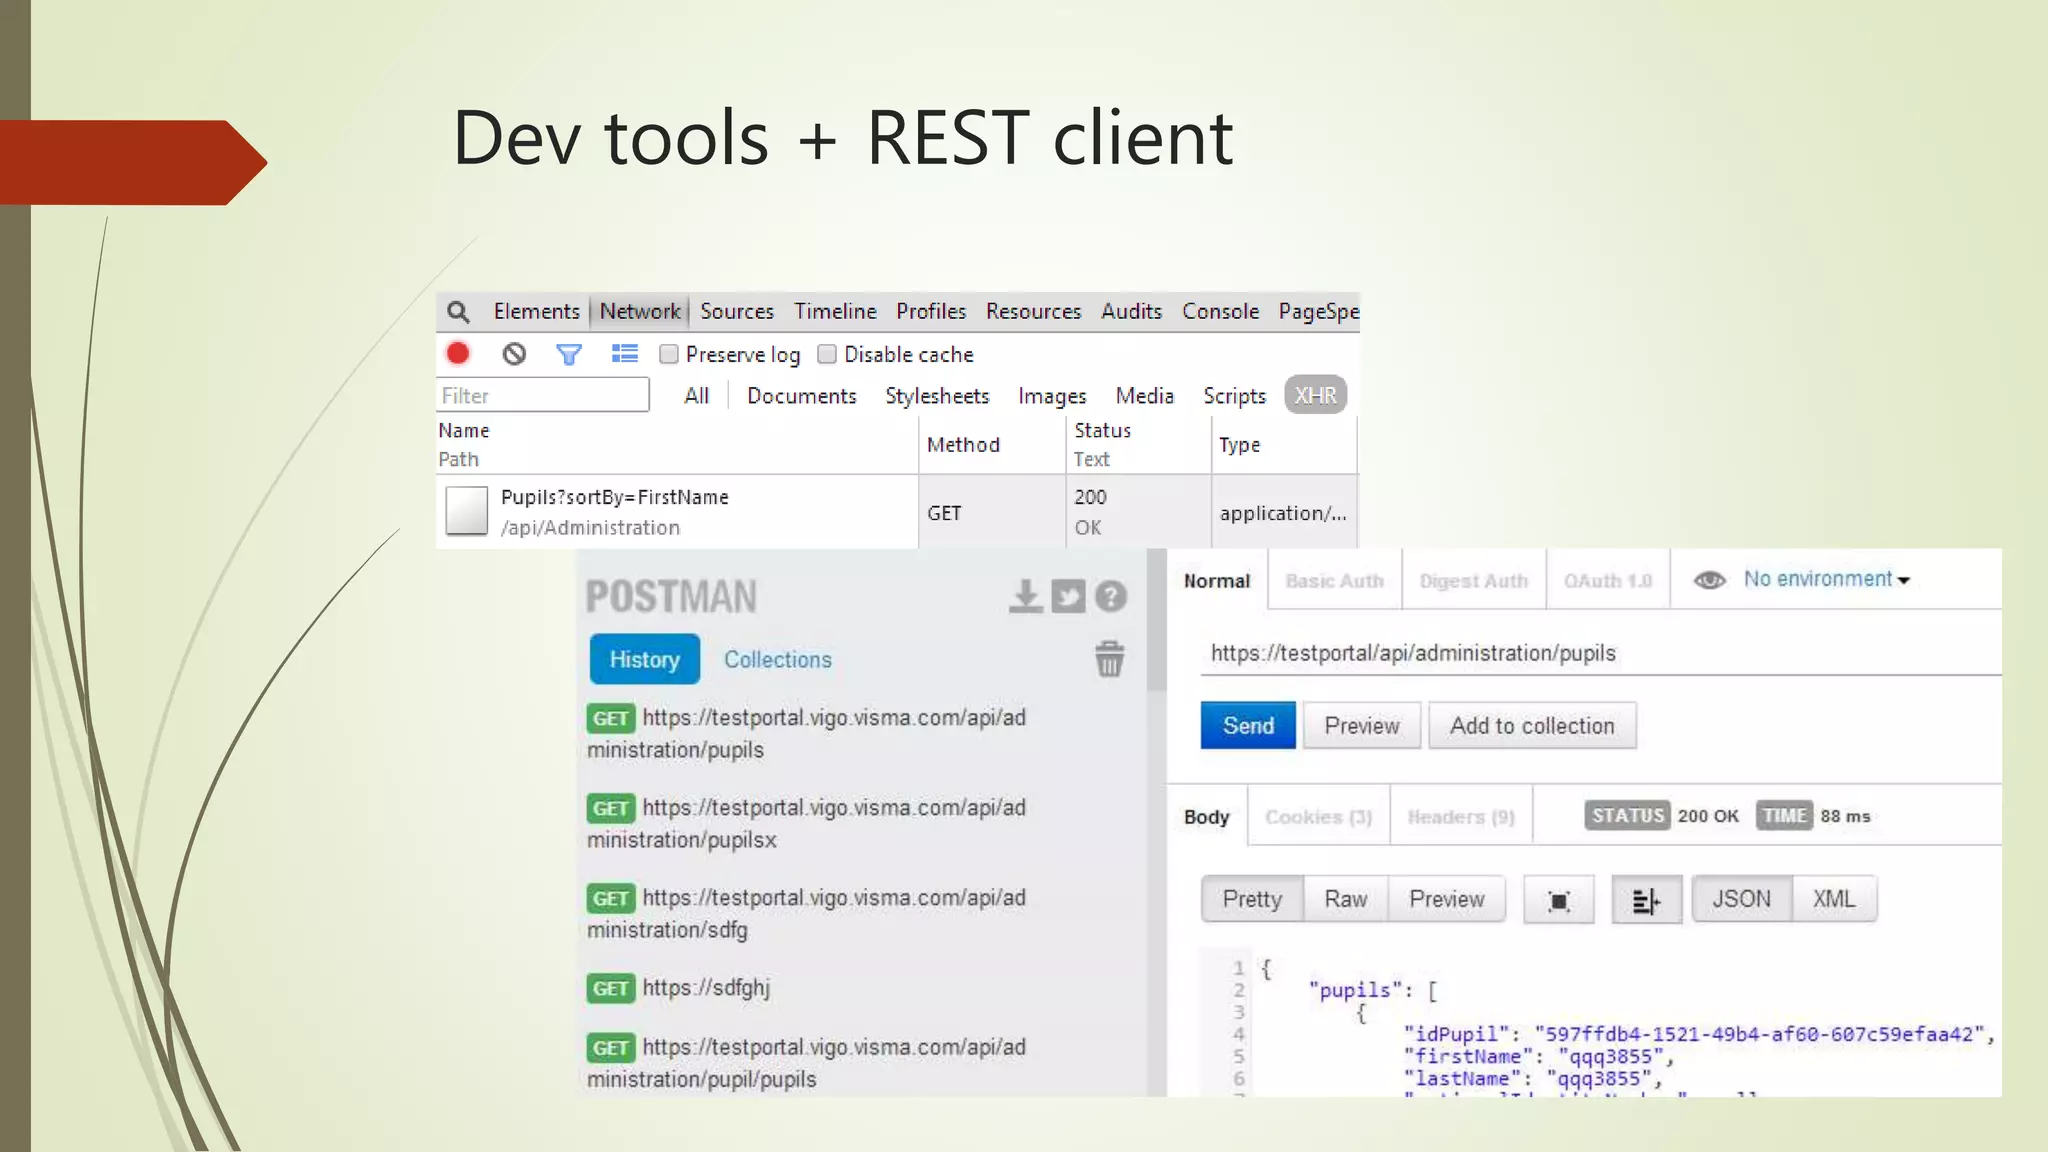Select the Normal auth tab
Viewport: 2048px width, 1152px height.
[1216, 581]
